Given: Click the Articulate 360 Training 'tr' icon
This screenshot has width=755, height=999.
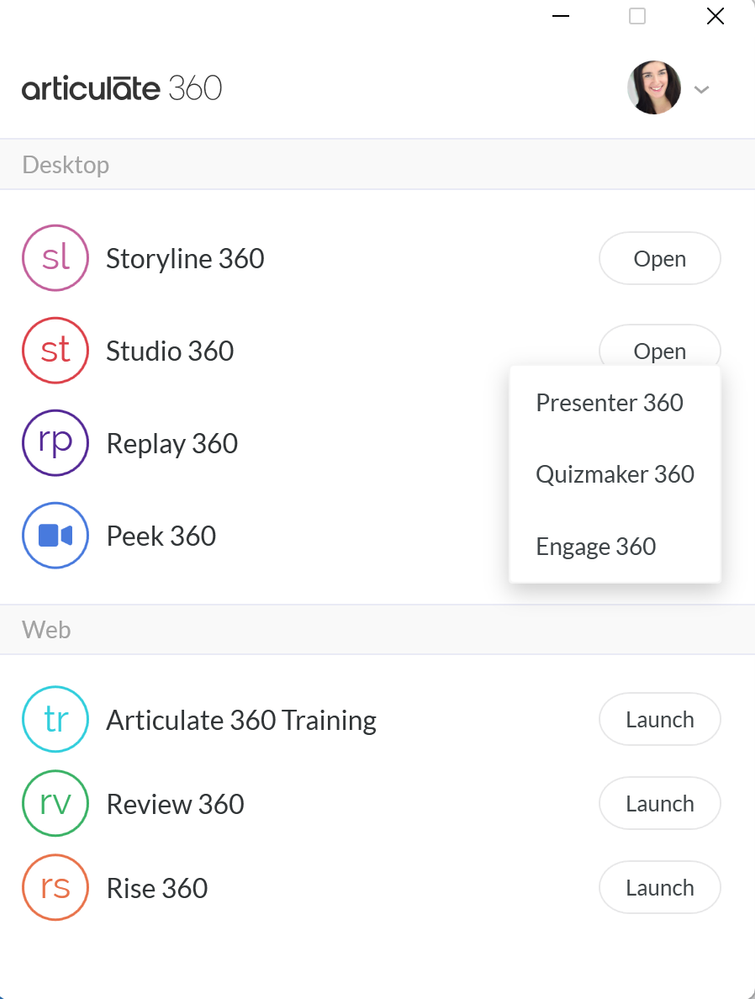Looking at the screenshot, I should coord(55,719).
